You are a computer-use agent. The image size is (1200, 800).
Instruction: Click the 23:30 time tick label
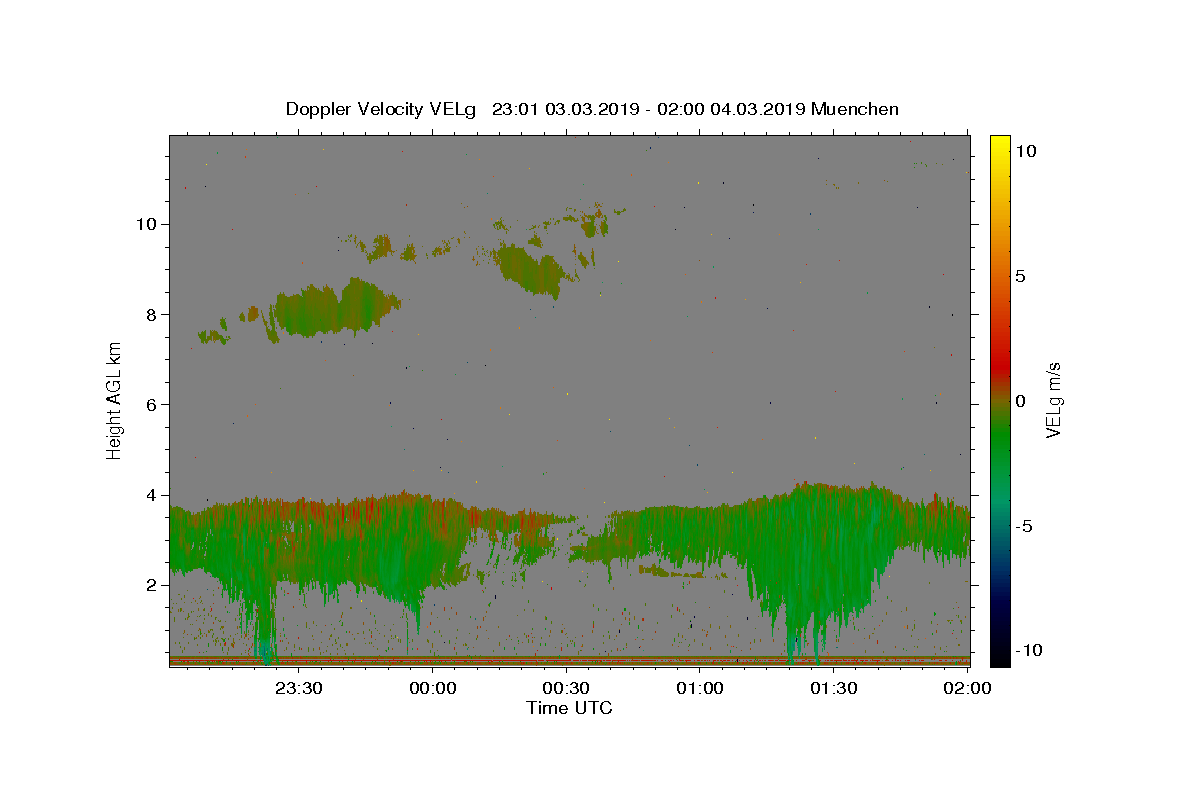pyautogui.click(x=299, y=688)
